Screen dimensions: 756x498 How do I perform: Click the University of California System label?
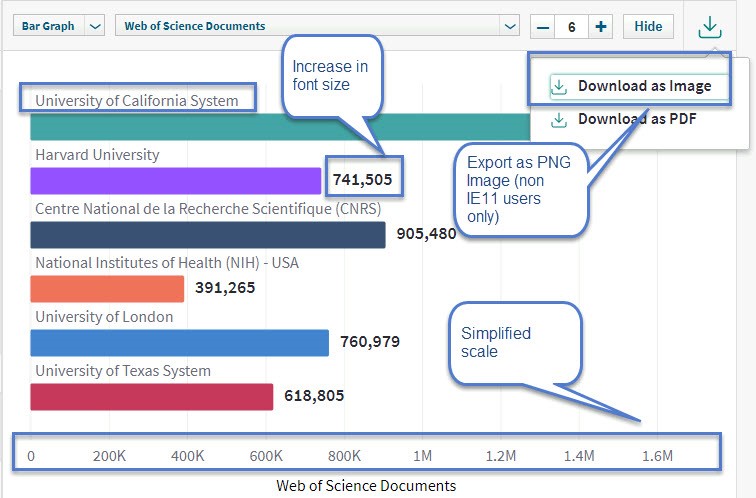(137, 101)
